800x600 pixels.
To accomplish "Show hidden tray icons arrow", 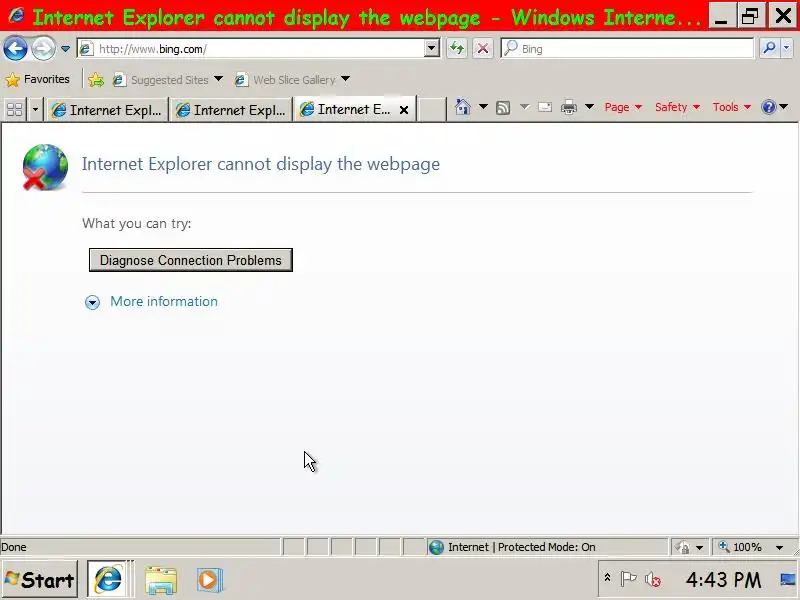I will click(607, 578).
